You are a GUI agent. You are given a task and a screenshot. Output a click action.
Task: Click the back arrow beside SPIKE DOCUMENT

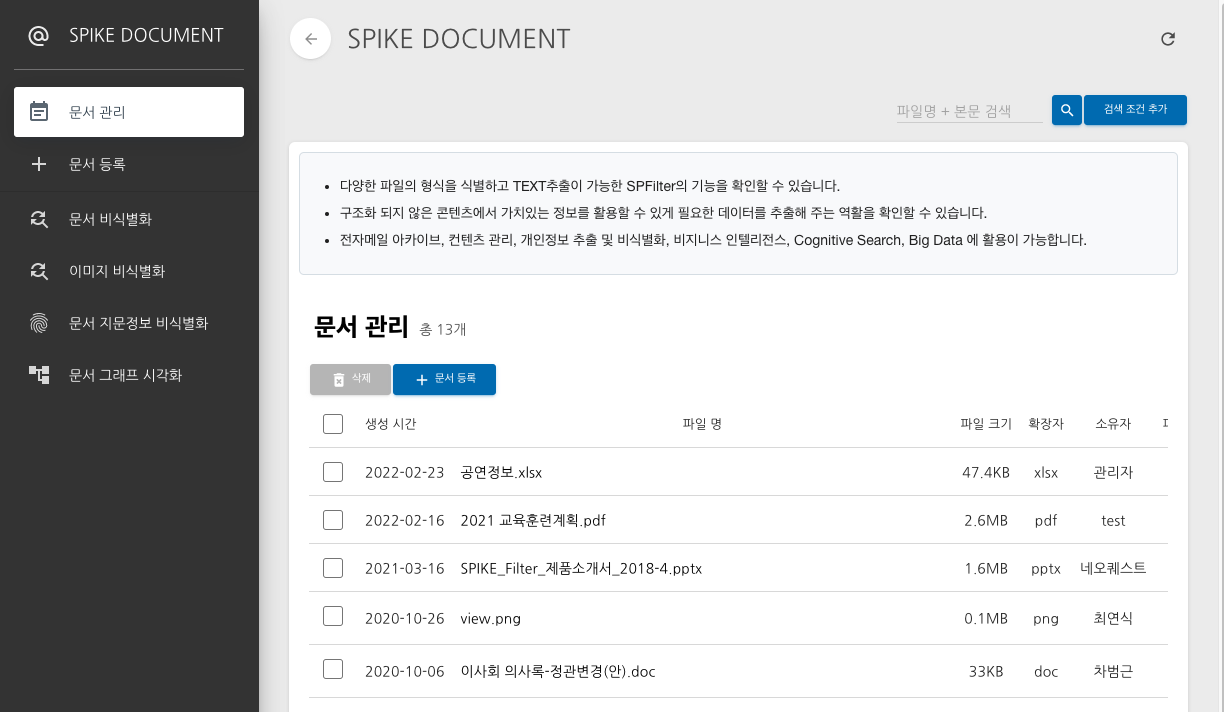tap(310, 38)
